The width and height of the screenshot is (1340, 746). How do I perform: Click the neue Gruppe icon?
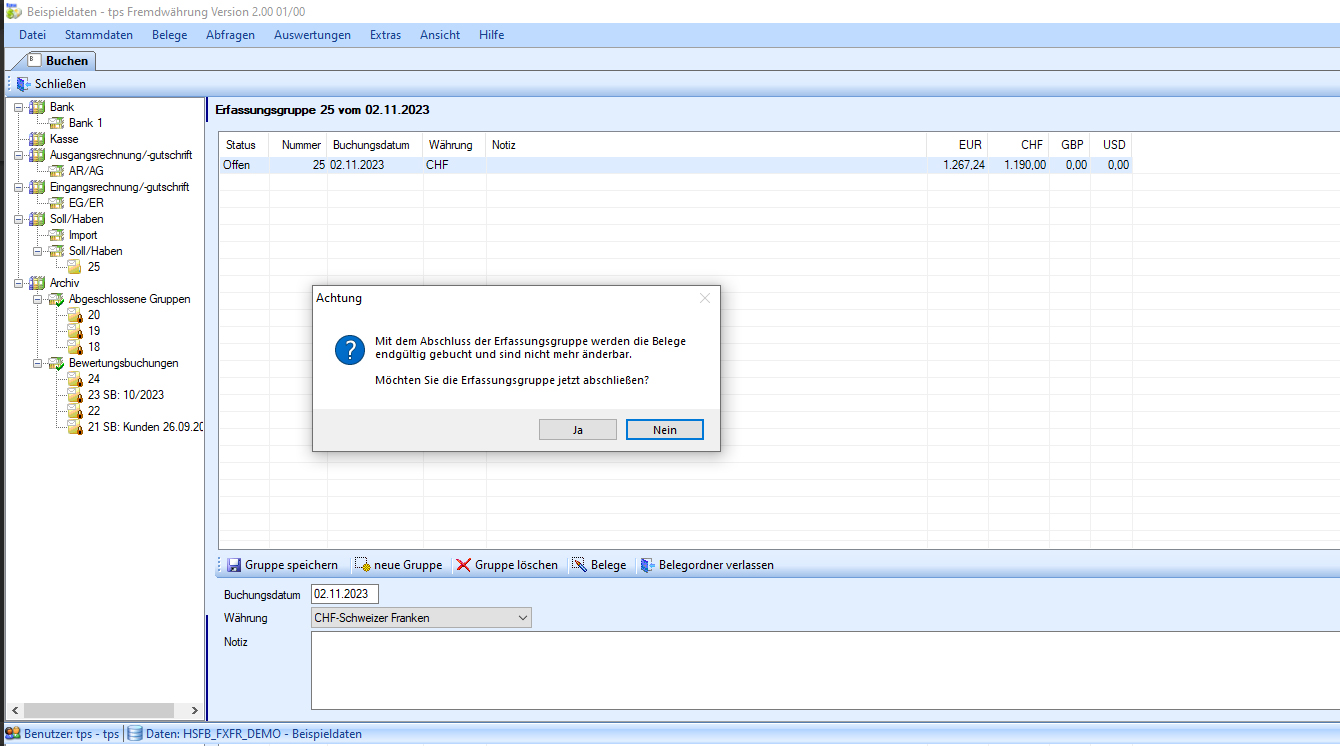(x=362, y=565)
